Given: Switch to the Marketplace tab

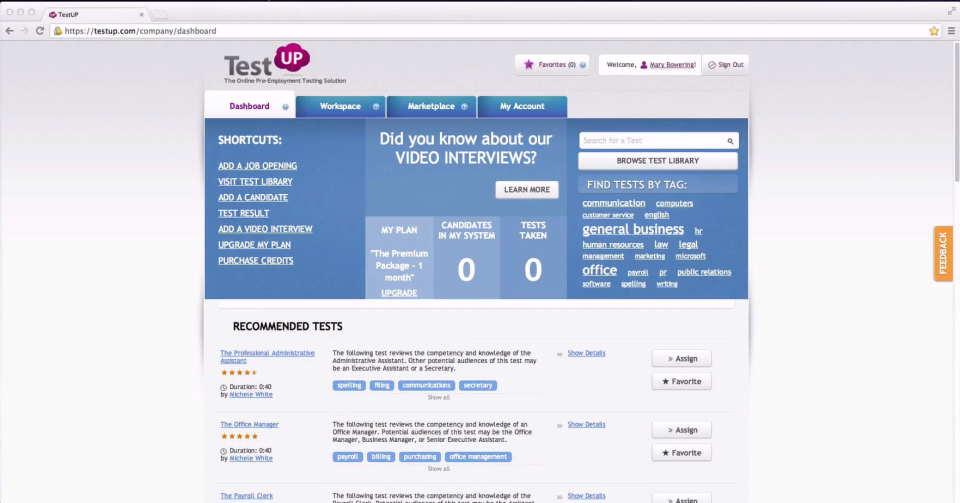Looking at the screenshot, I should [431, 106].
